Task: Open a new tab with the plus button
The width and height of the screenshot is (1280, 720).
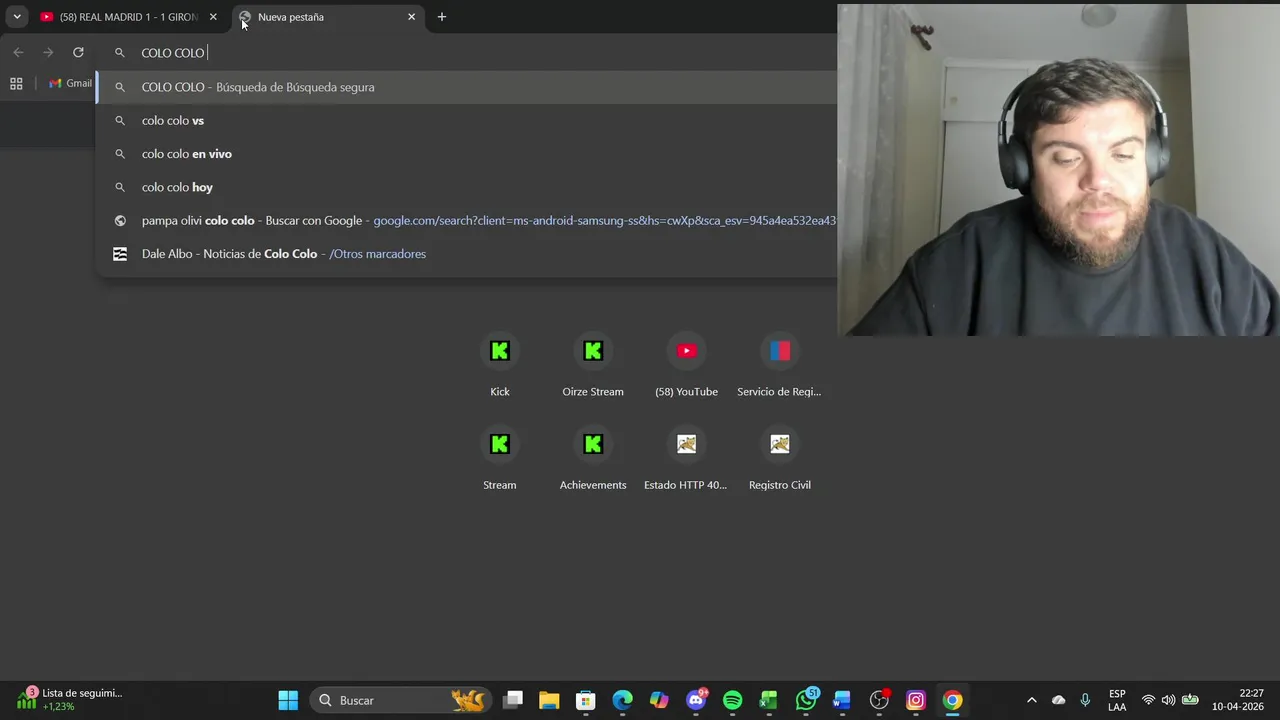Action: 442,17
